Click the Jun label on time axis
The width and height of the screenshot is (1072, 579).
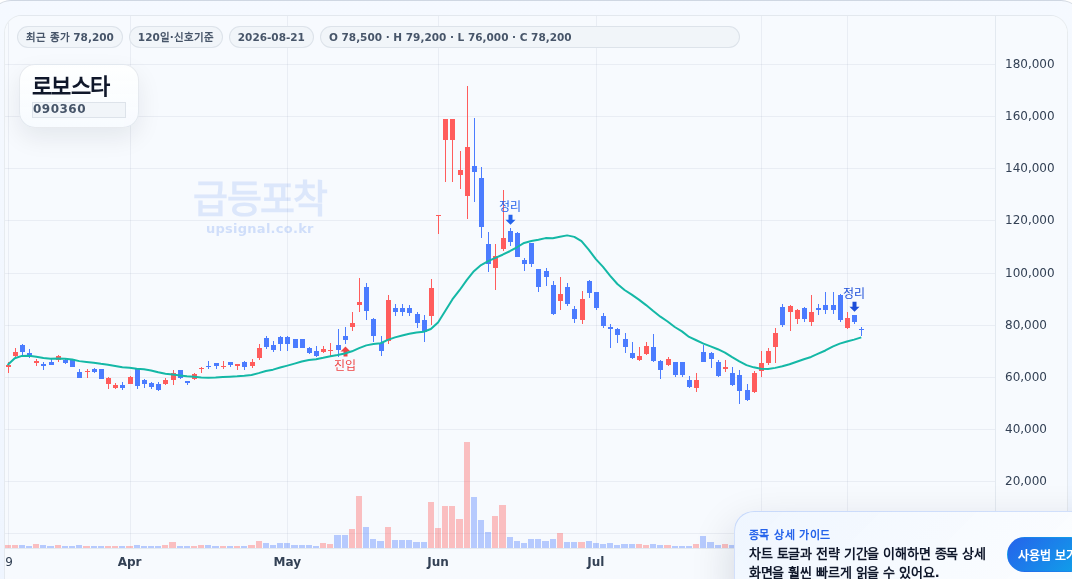tap(438, 562)
